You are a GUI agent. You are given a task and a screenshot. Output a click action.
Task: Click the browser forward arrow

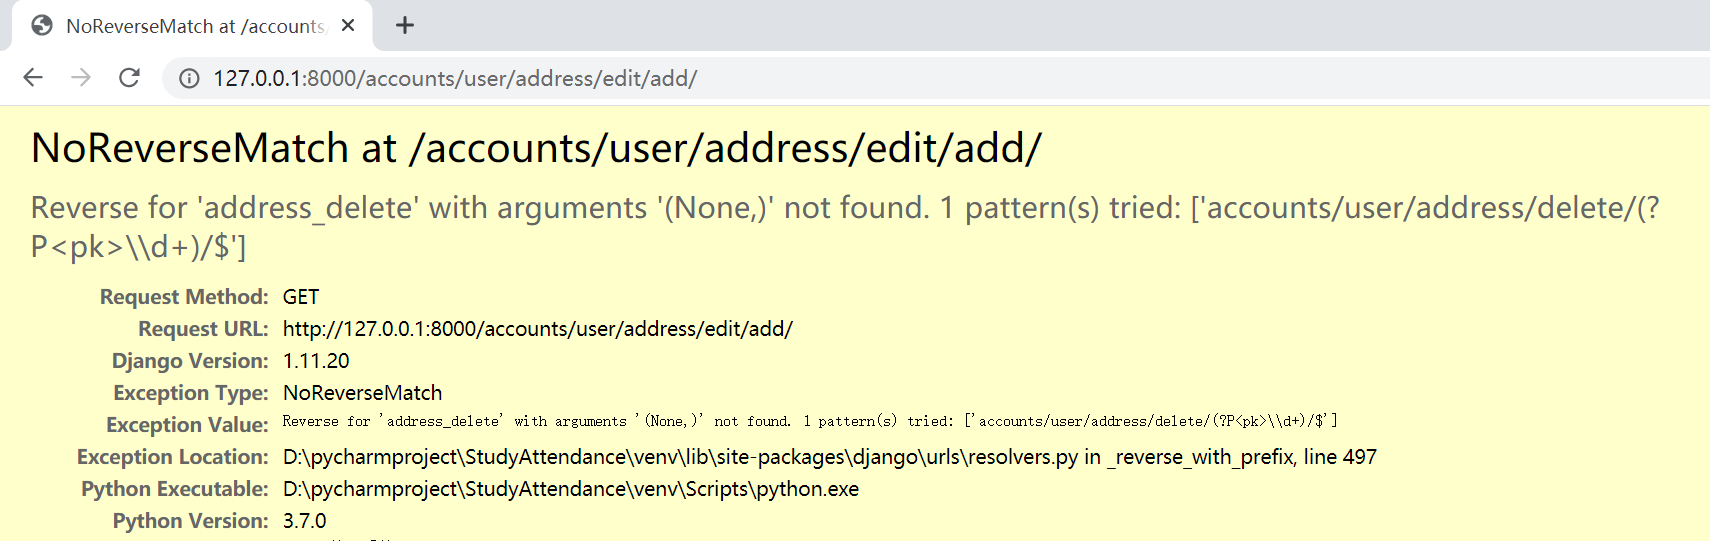pos(81,78)
